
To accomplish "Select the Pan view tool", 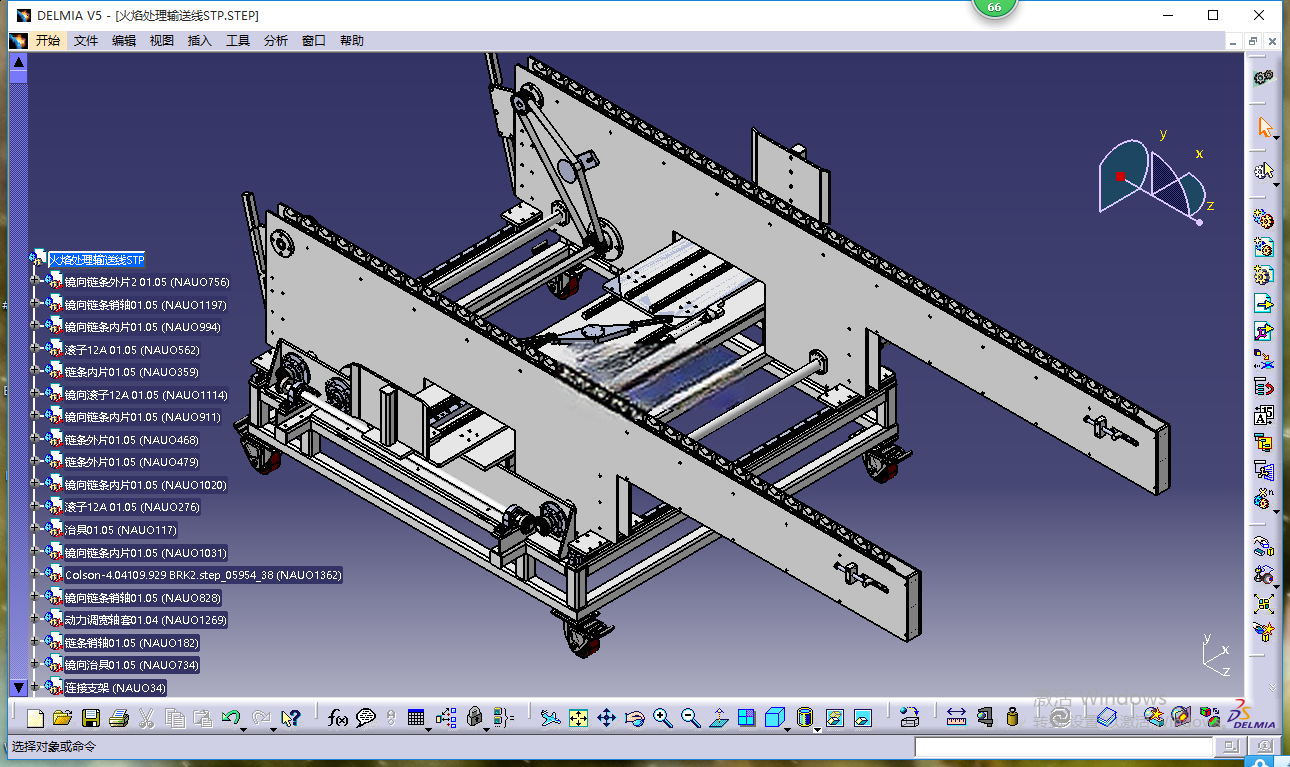I will tap(606, 717).
